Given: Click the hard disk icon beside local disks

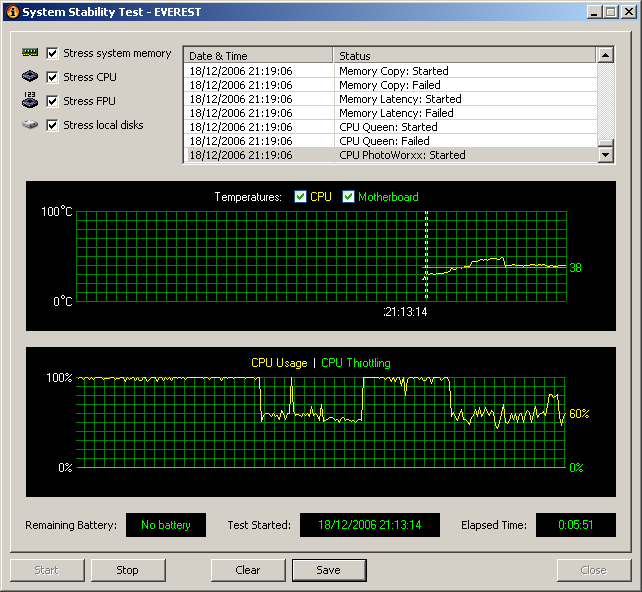Looking at the screenshot, I should 30,124.
